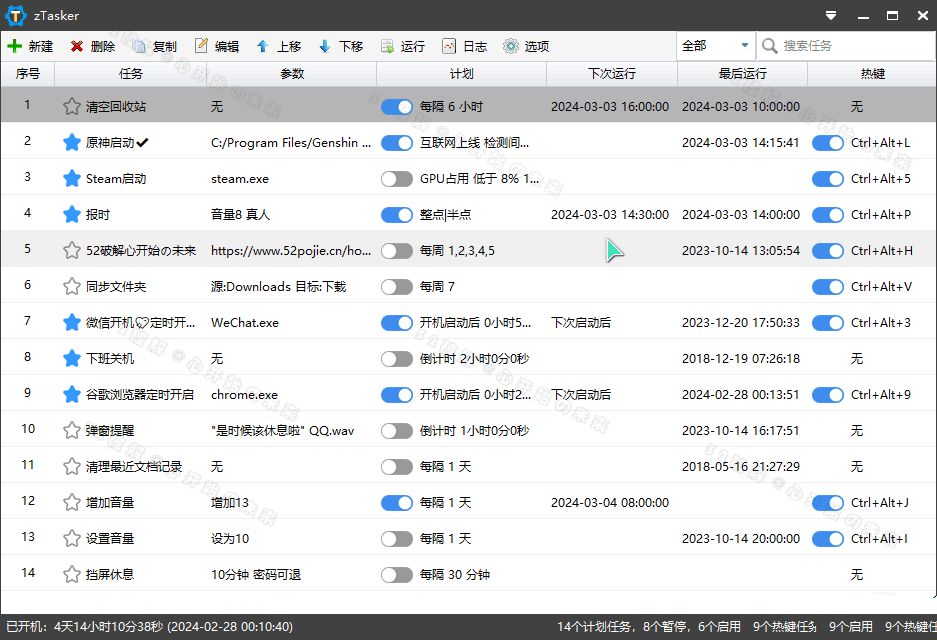Enable the schedule toggle for Steam启动
937x640 pixels.
coord(396,178)
